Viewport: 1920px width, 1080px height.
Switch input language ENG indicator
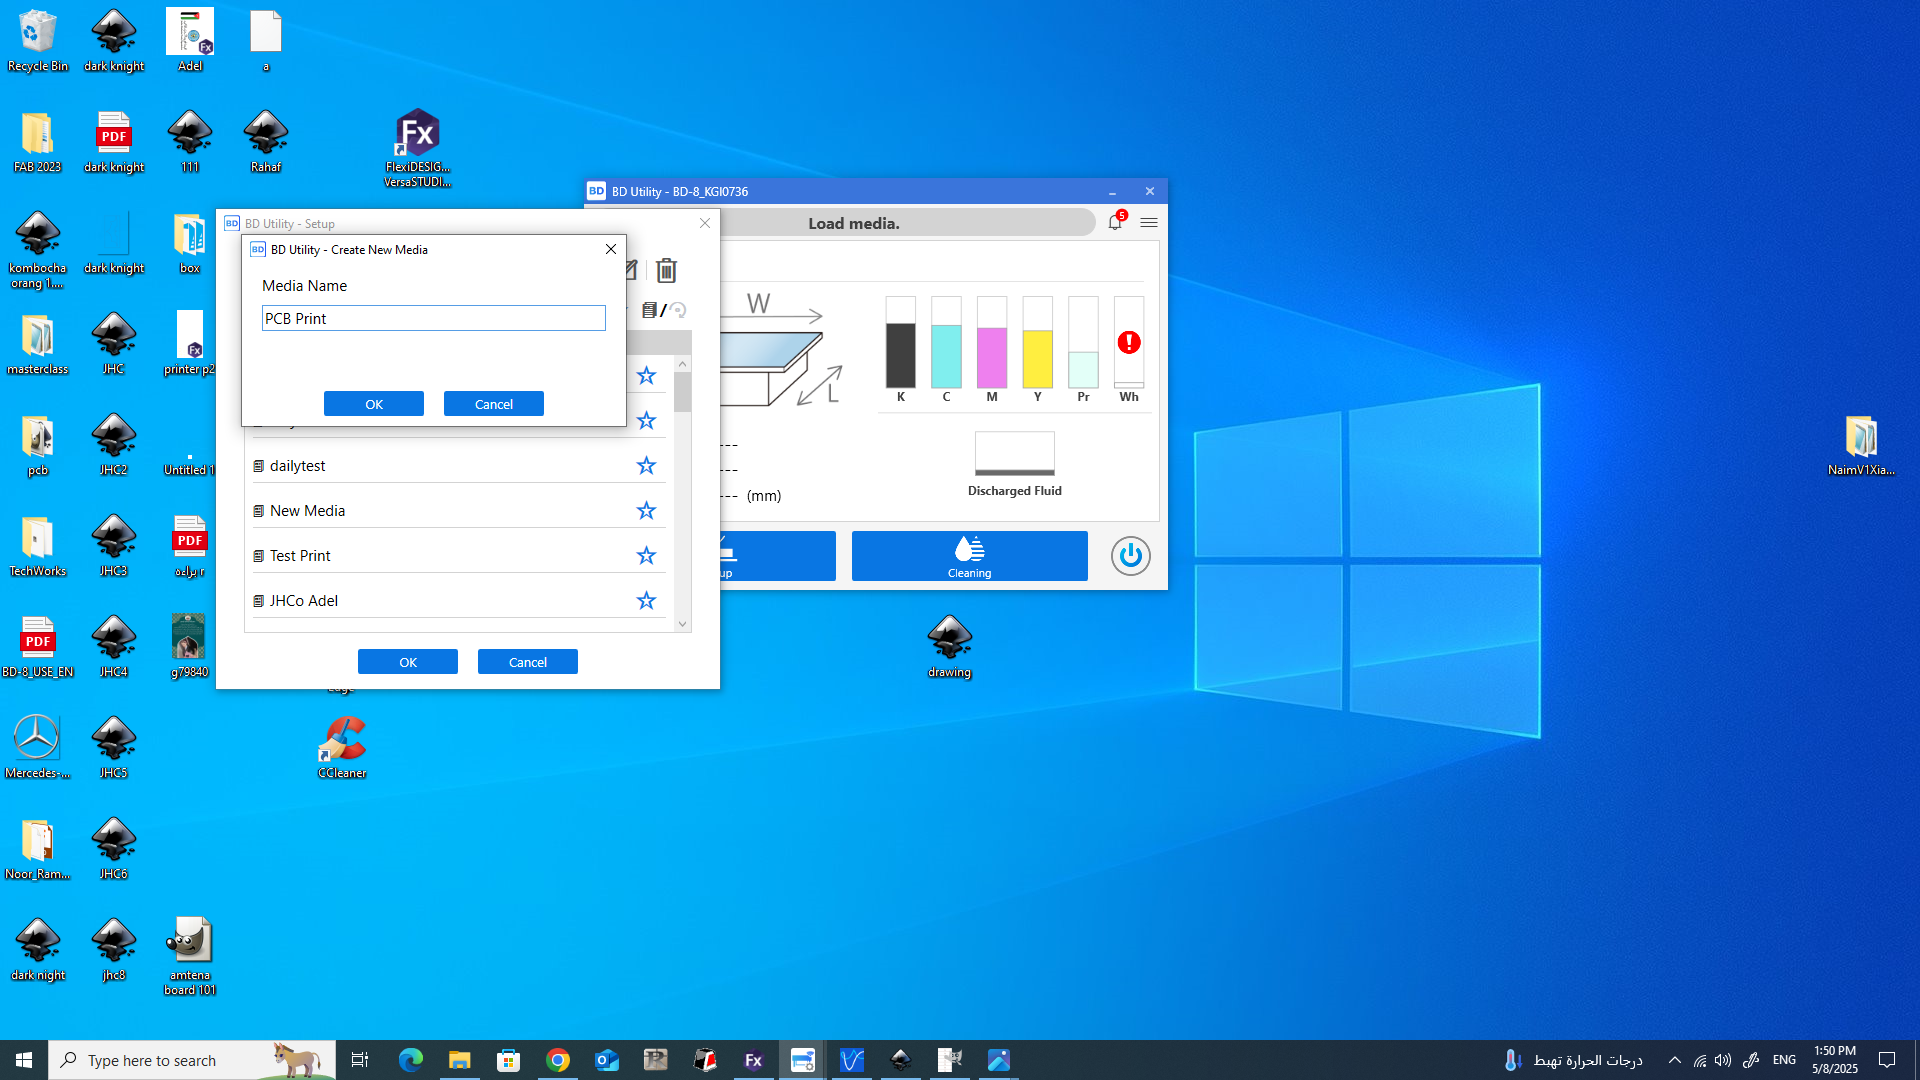click(1785, 1060)
